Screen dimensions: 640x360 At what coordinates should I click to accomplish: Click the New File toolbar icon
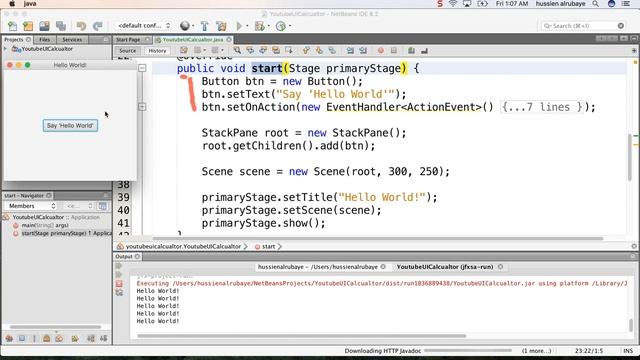tap(13, 26)
